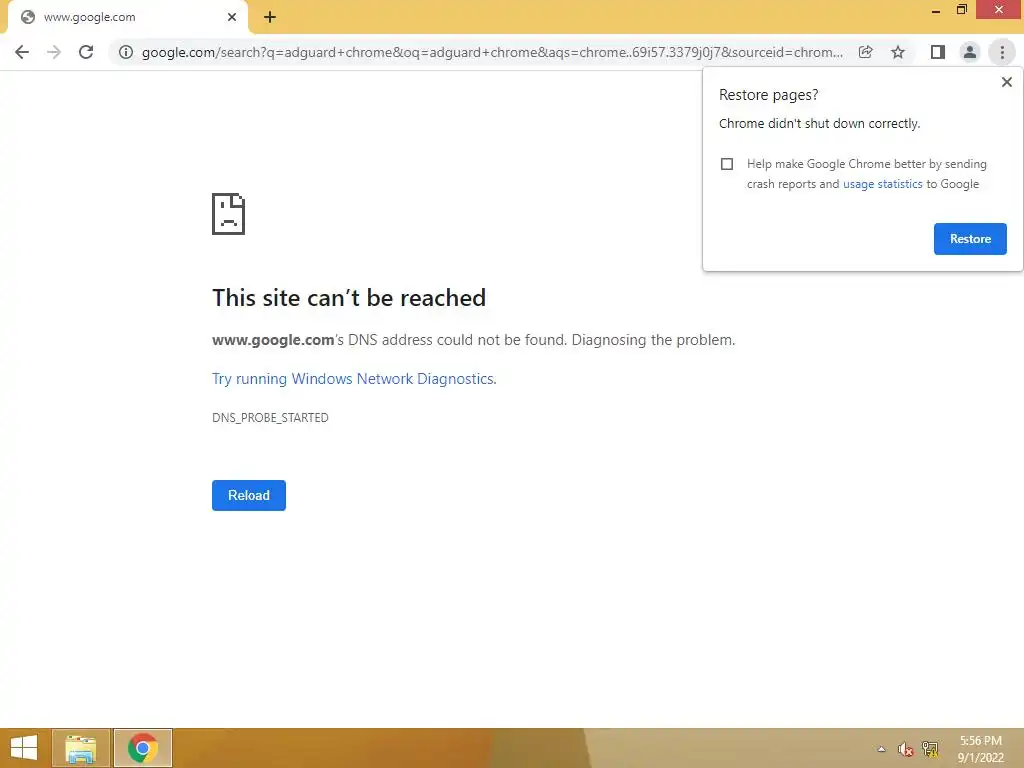1024x768 pixels.
Task: Select the DNS_PROBE_STARTED error text
Action: pyautogui.click(x=270, y=418)
